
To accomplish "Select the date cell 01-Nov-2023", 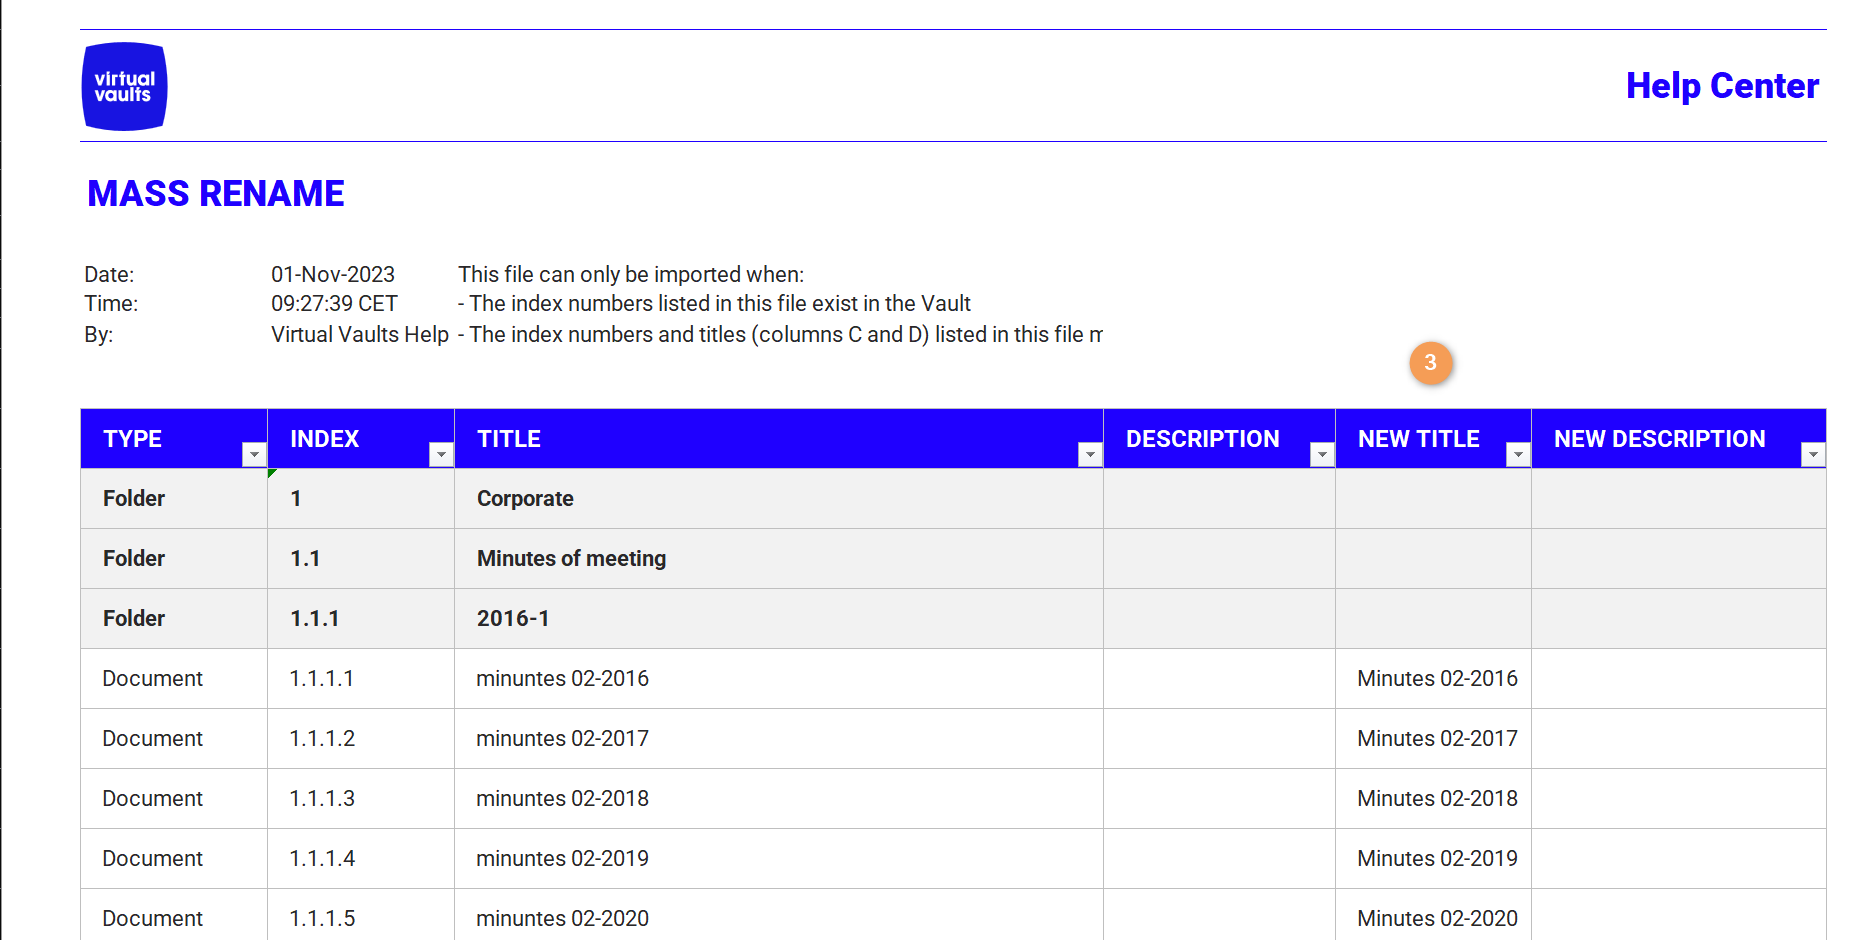I will click(333, 274).
